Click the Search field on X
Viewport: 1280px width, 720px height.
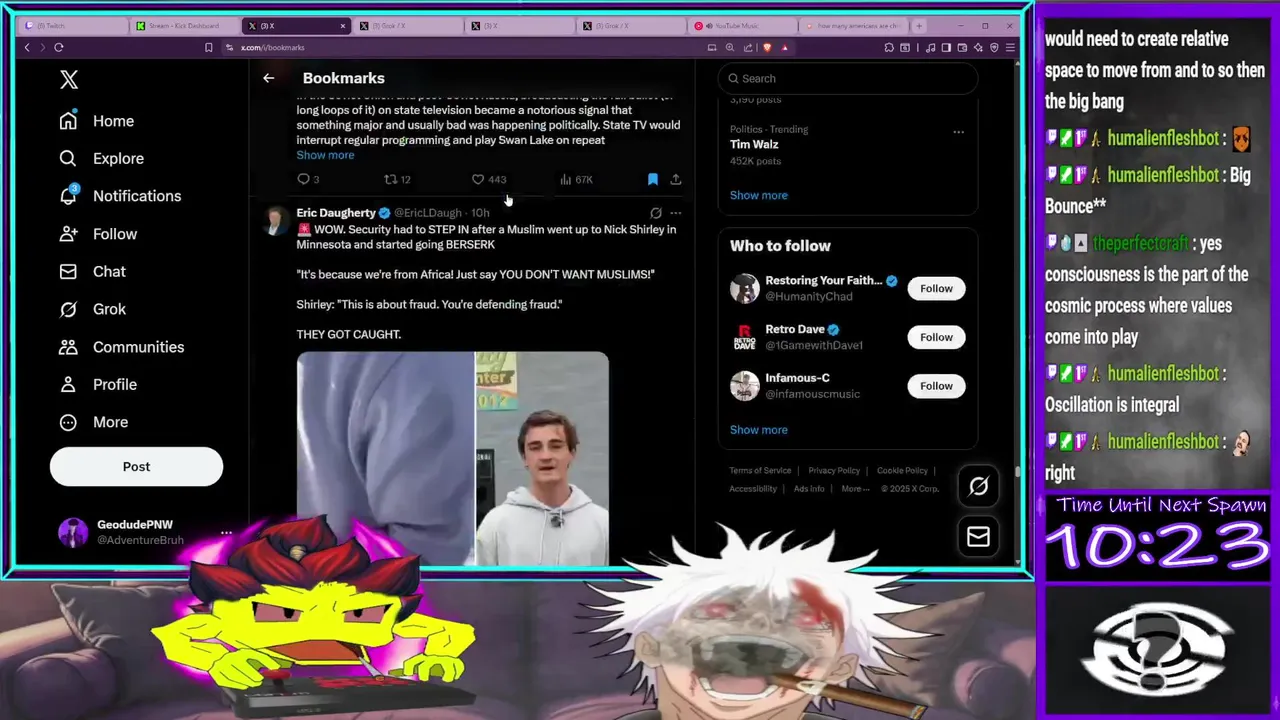pos(847,78)
